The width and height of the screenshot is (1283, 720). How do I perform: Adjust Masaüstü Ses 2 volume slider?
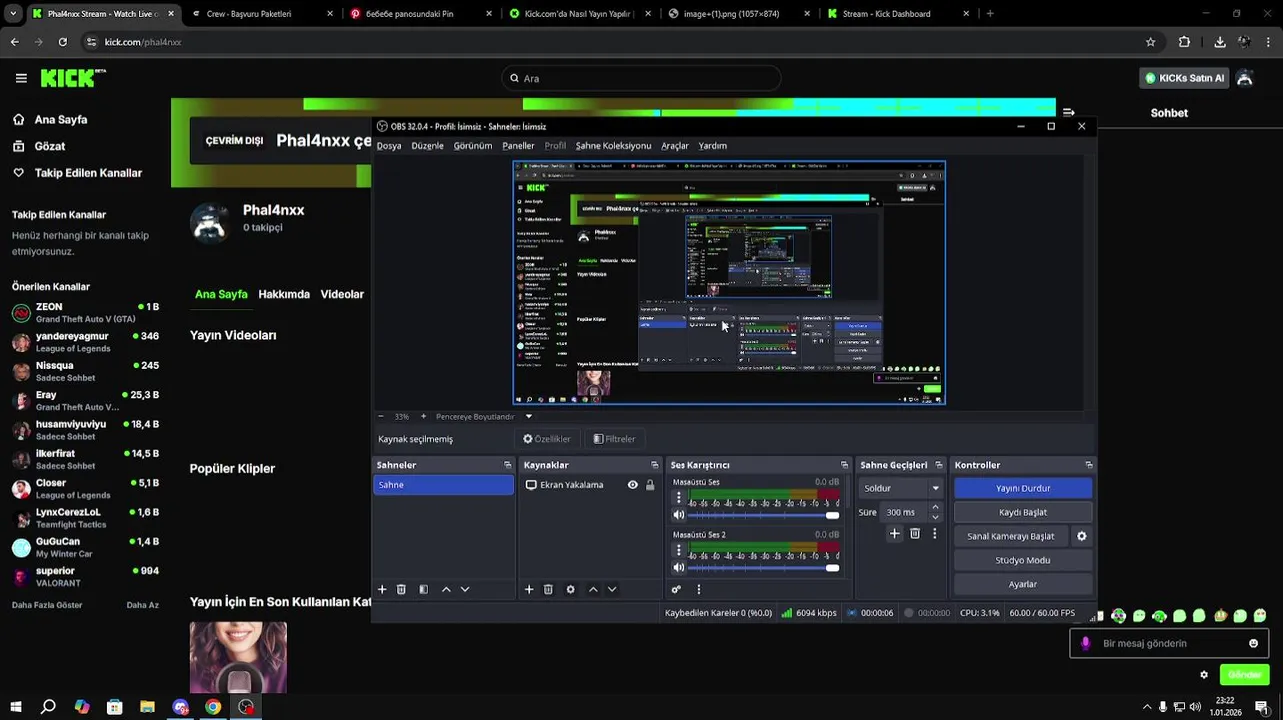point(764,567)
